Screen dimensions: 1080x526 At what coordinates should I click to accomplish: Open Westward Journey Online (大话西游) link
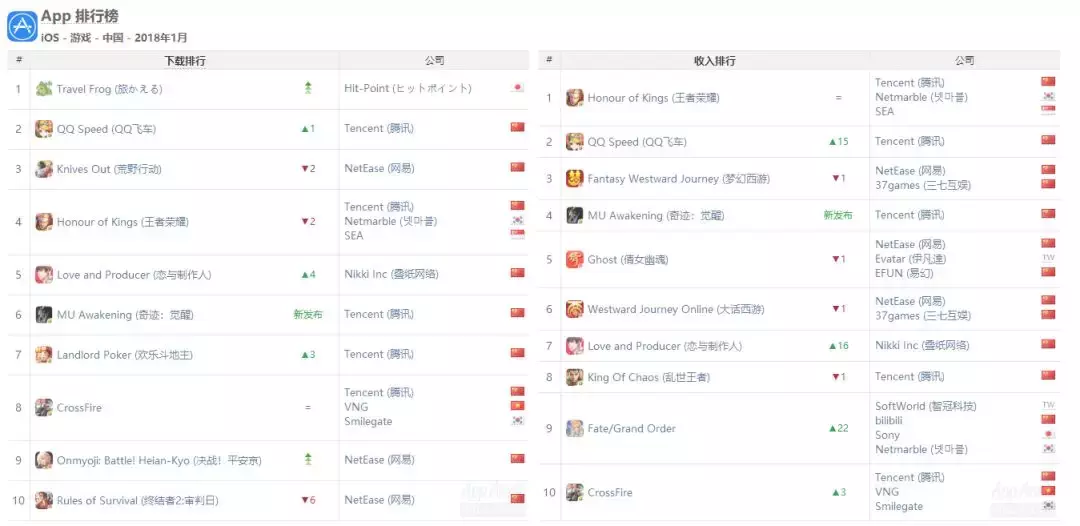click(x=676, y=309)
